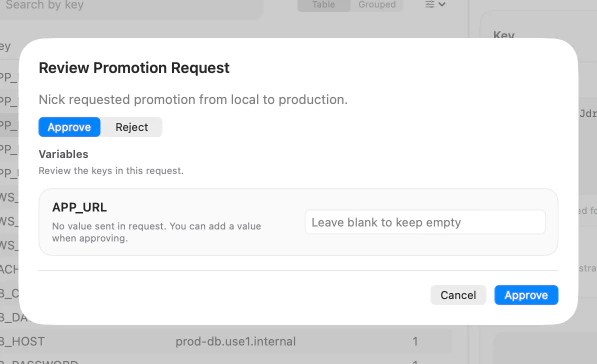Confirm with the blue Approve button
Viewport: 597px width, 364px height.
point(526,295)
